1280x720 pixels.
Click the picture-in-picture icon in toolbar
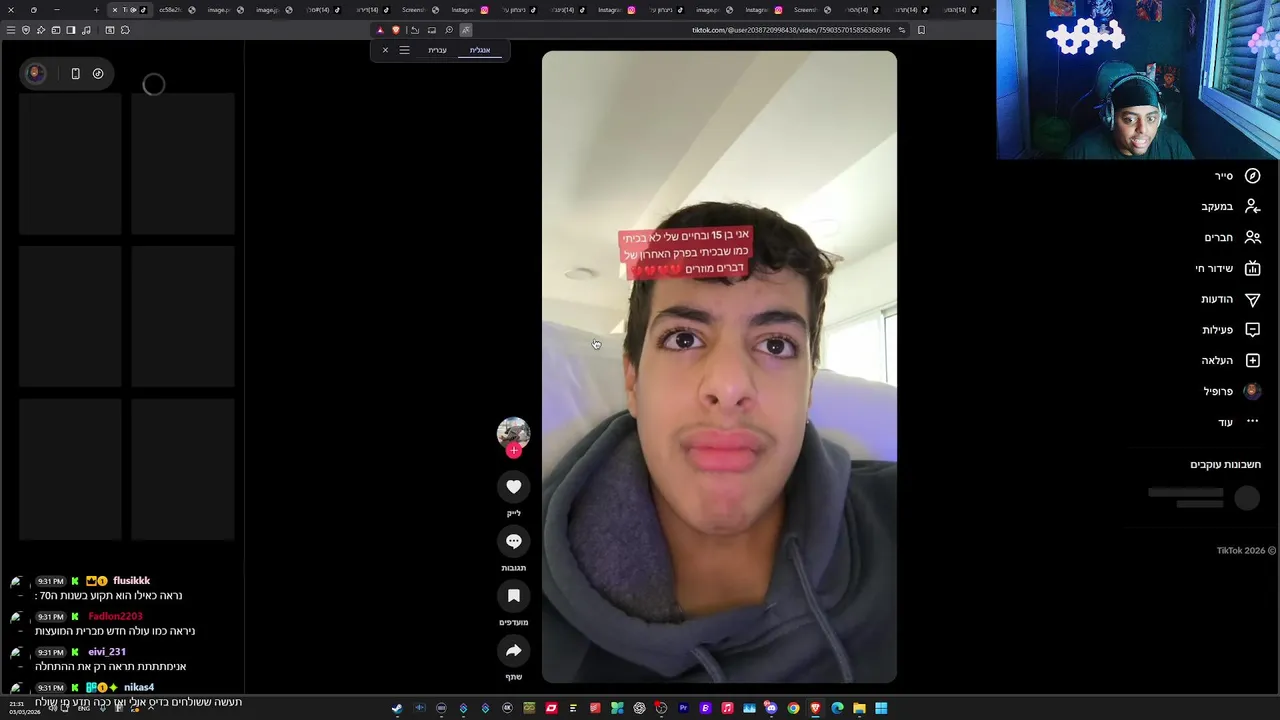432,30
